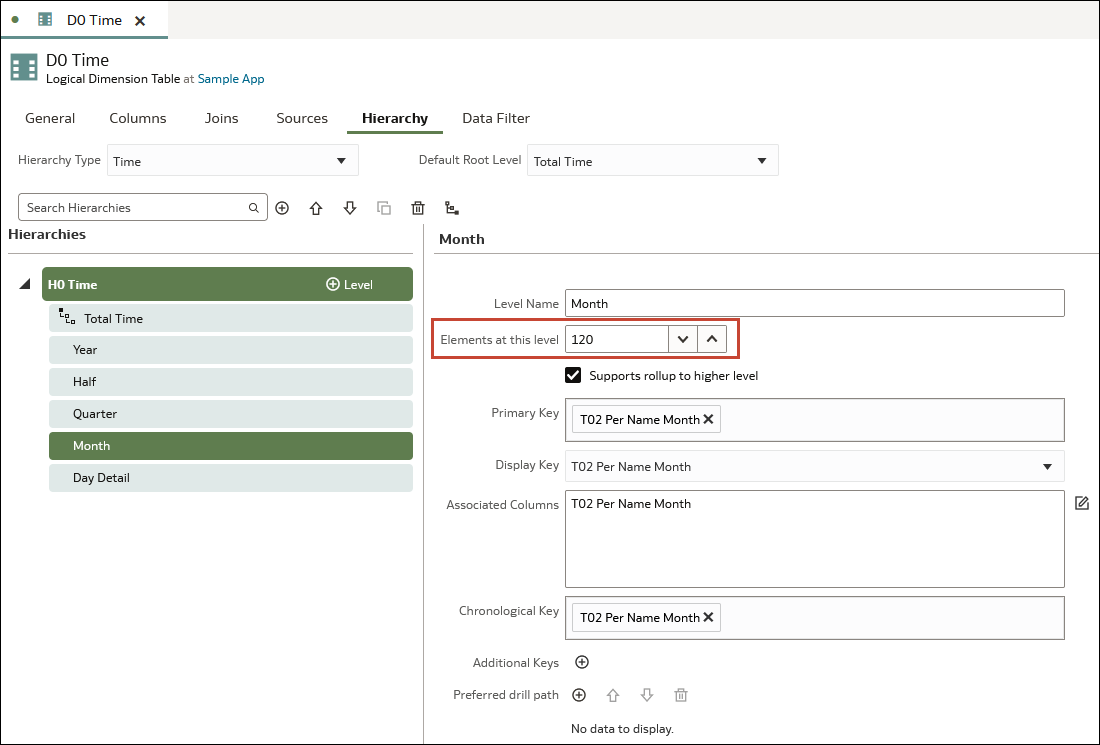Click the search magnifier in Search Hierarchies

[x=253, y=208]
